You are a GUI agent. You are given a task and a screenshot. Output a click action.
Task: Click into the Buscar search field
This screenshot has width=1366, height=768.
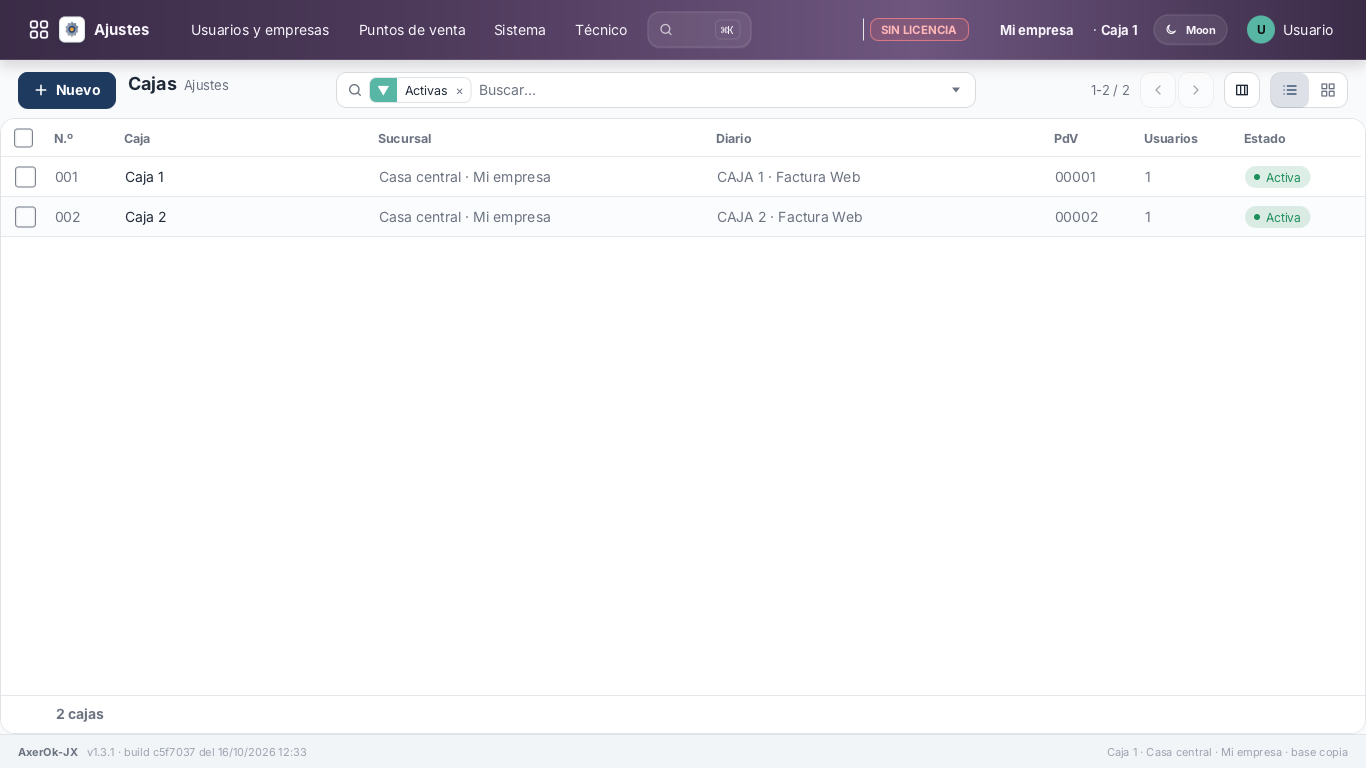point(710,90)
